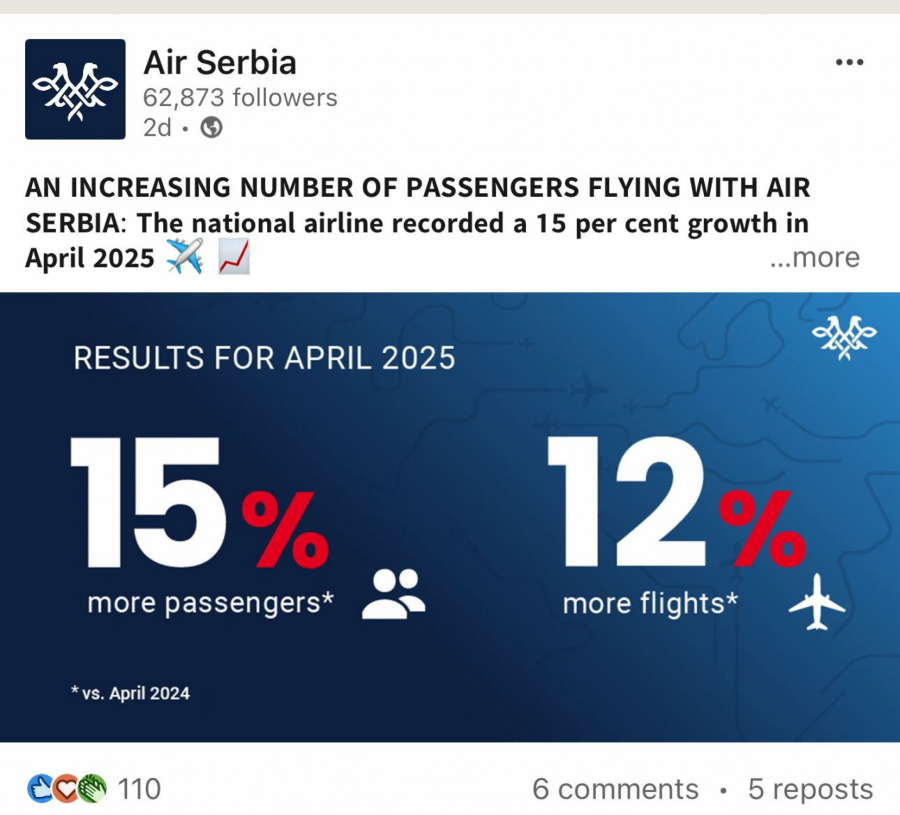Click the rising chart emoji in the post text
Image resolution: width=900 pixels, height=815 pixels.
(x=233, y=258)
